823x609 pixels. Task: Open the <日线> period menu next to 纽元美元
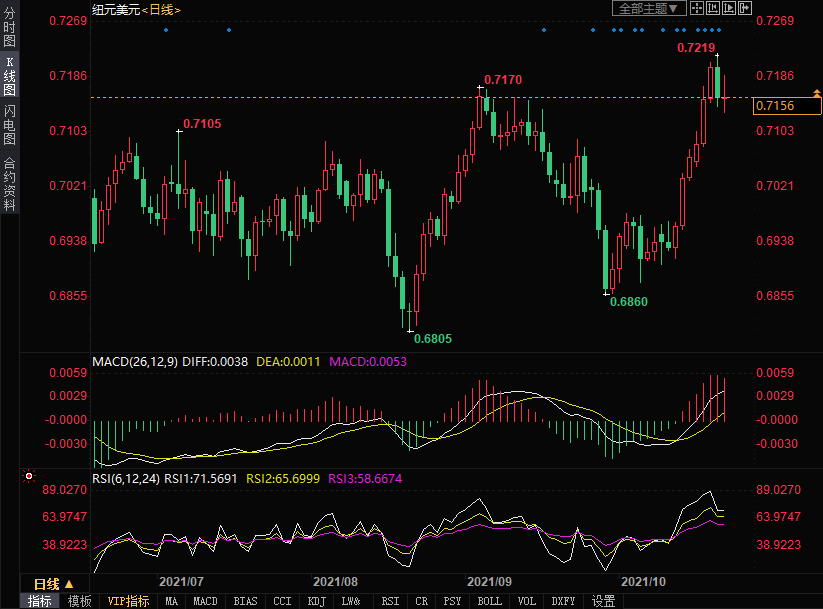(x=160, y=9)
